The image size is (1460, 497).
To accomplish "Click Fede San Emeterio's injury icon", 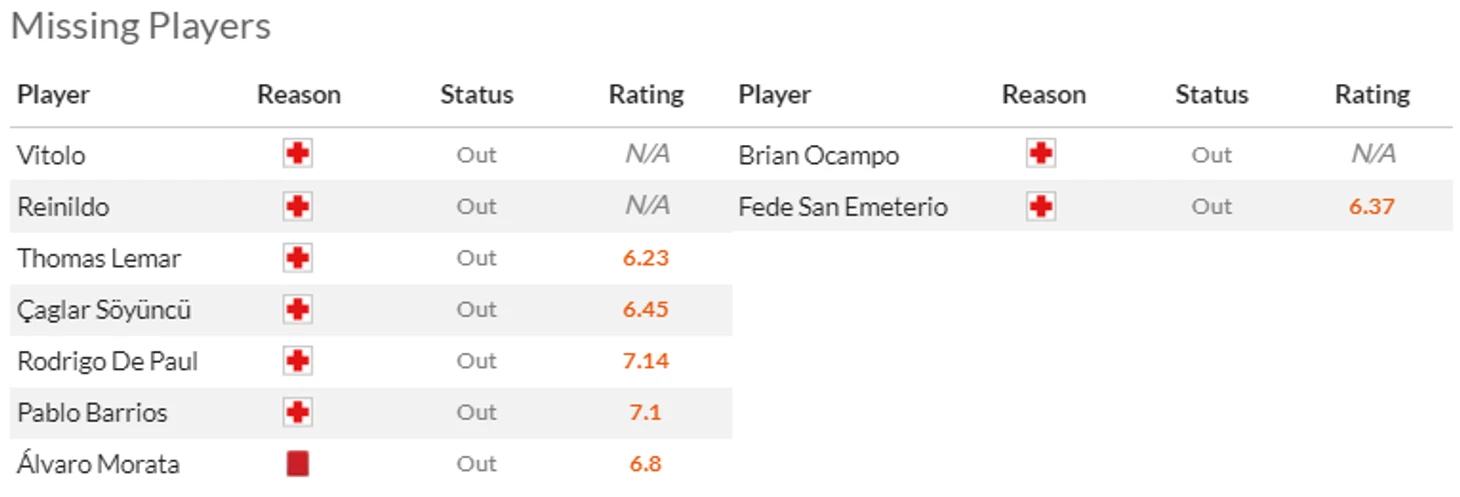I will coord(1041,206).
